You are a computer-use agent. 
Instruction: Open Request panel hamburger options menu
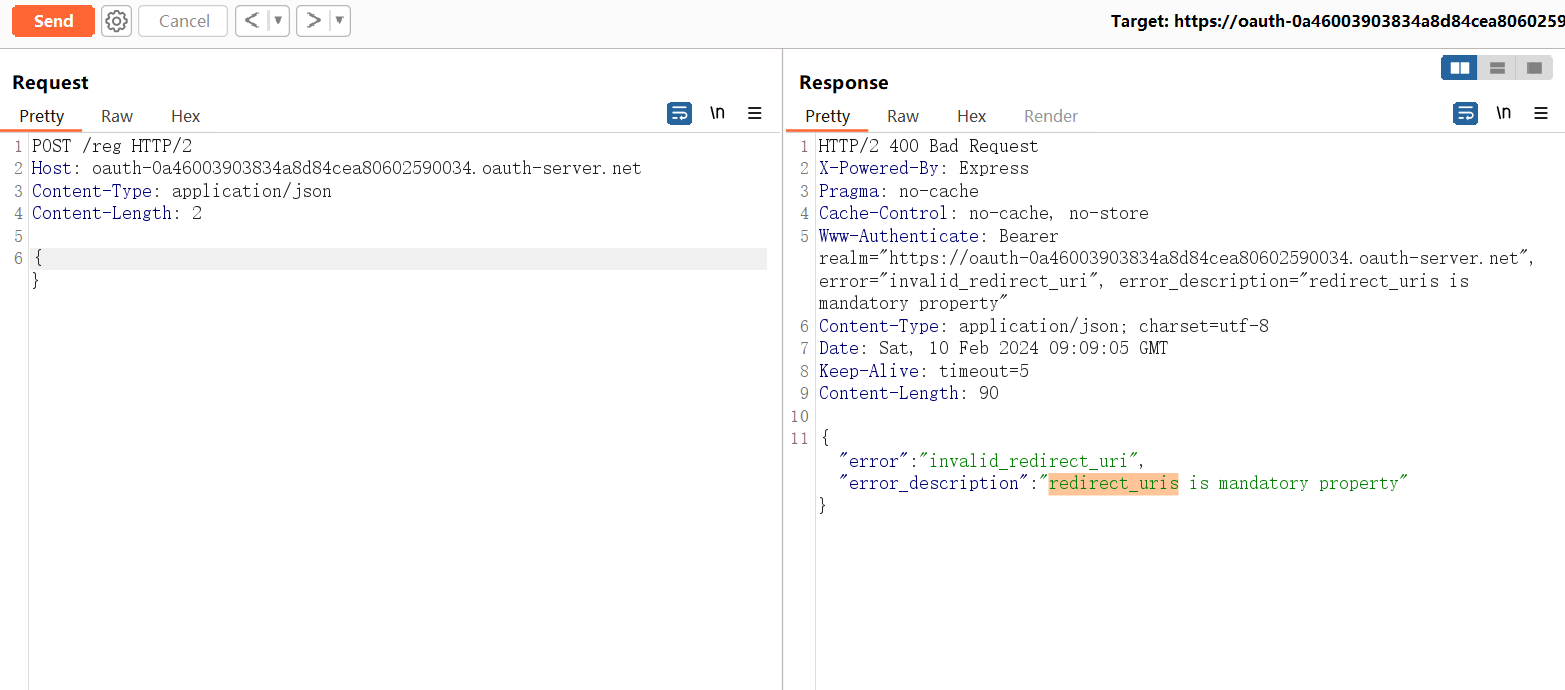point(755,114)
